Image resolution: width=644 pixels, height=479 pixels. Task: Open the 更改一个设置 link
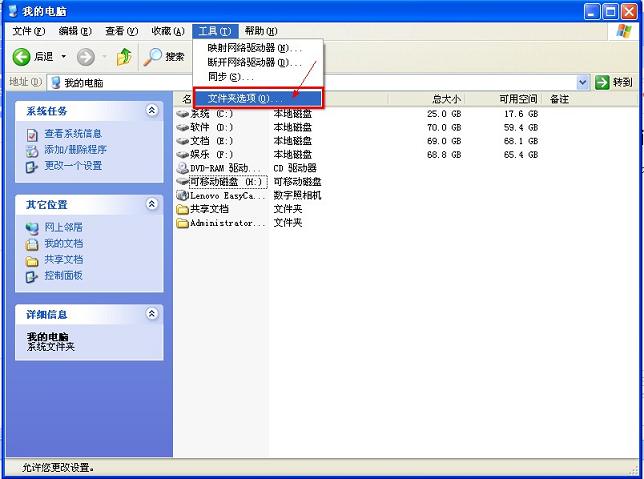[73, 166]
